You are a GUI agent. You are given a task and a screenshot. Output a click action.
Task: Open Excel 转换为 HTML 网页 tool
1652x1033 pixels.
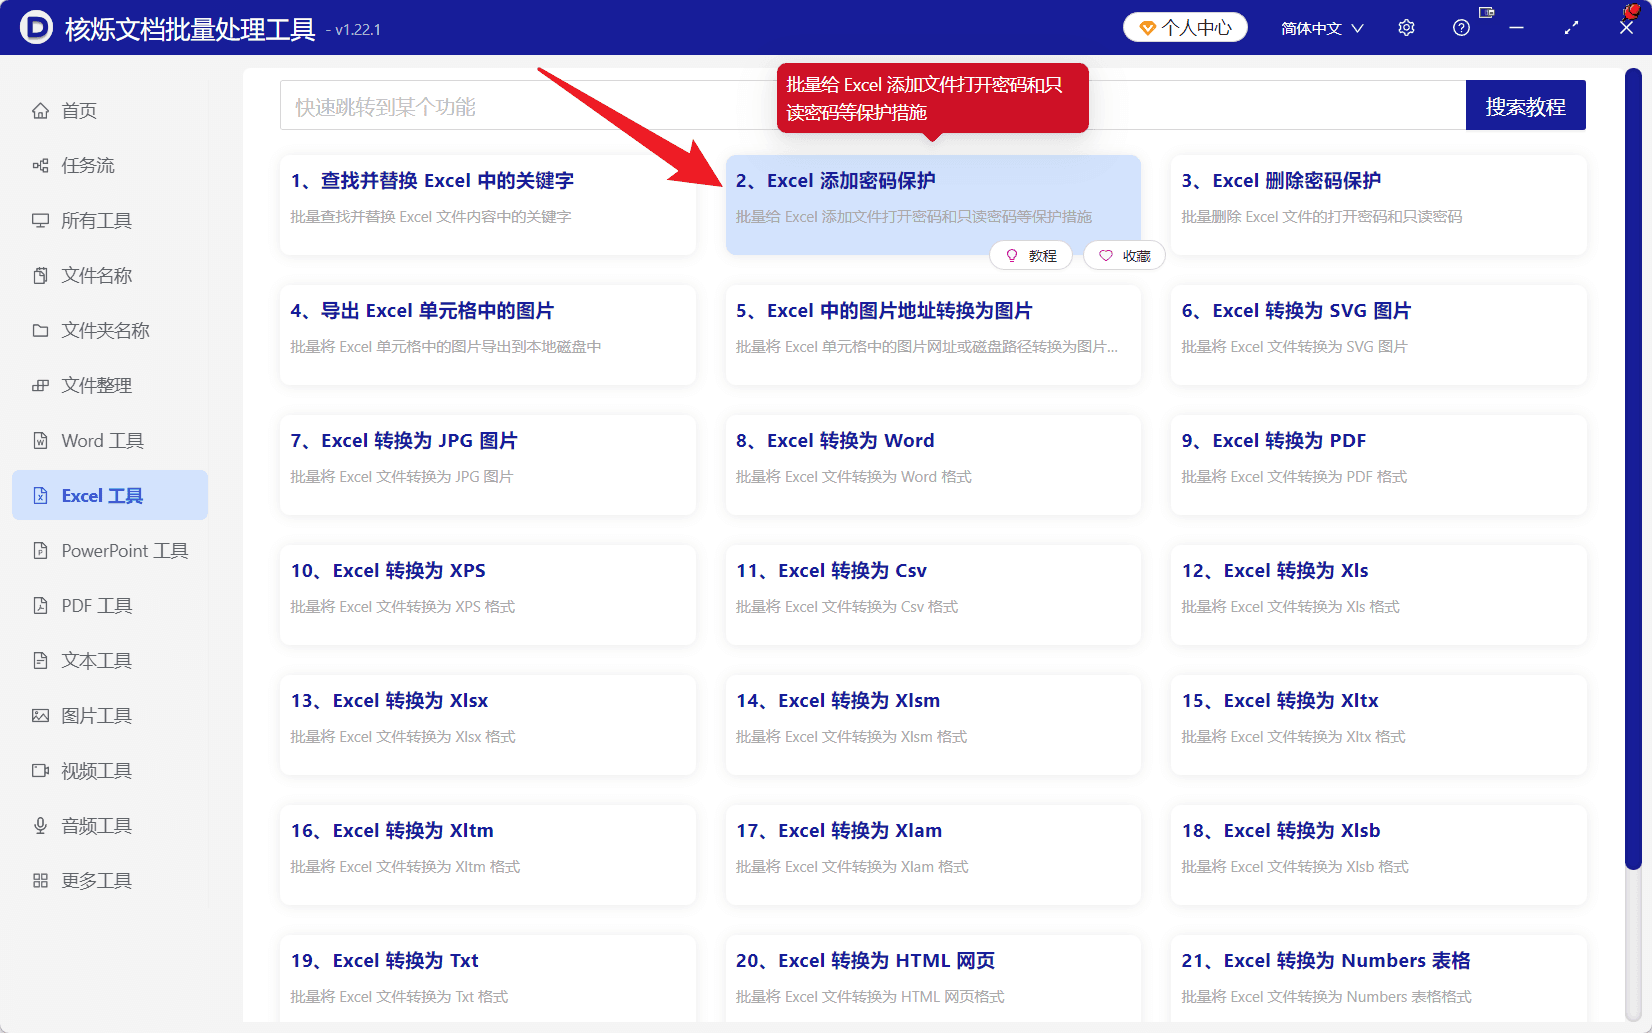933,978
